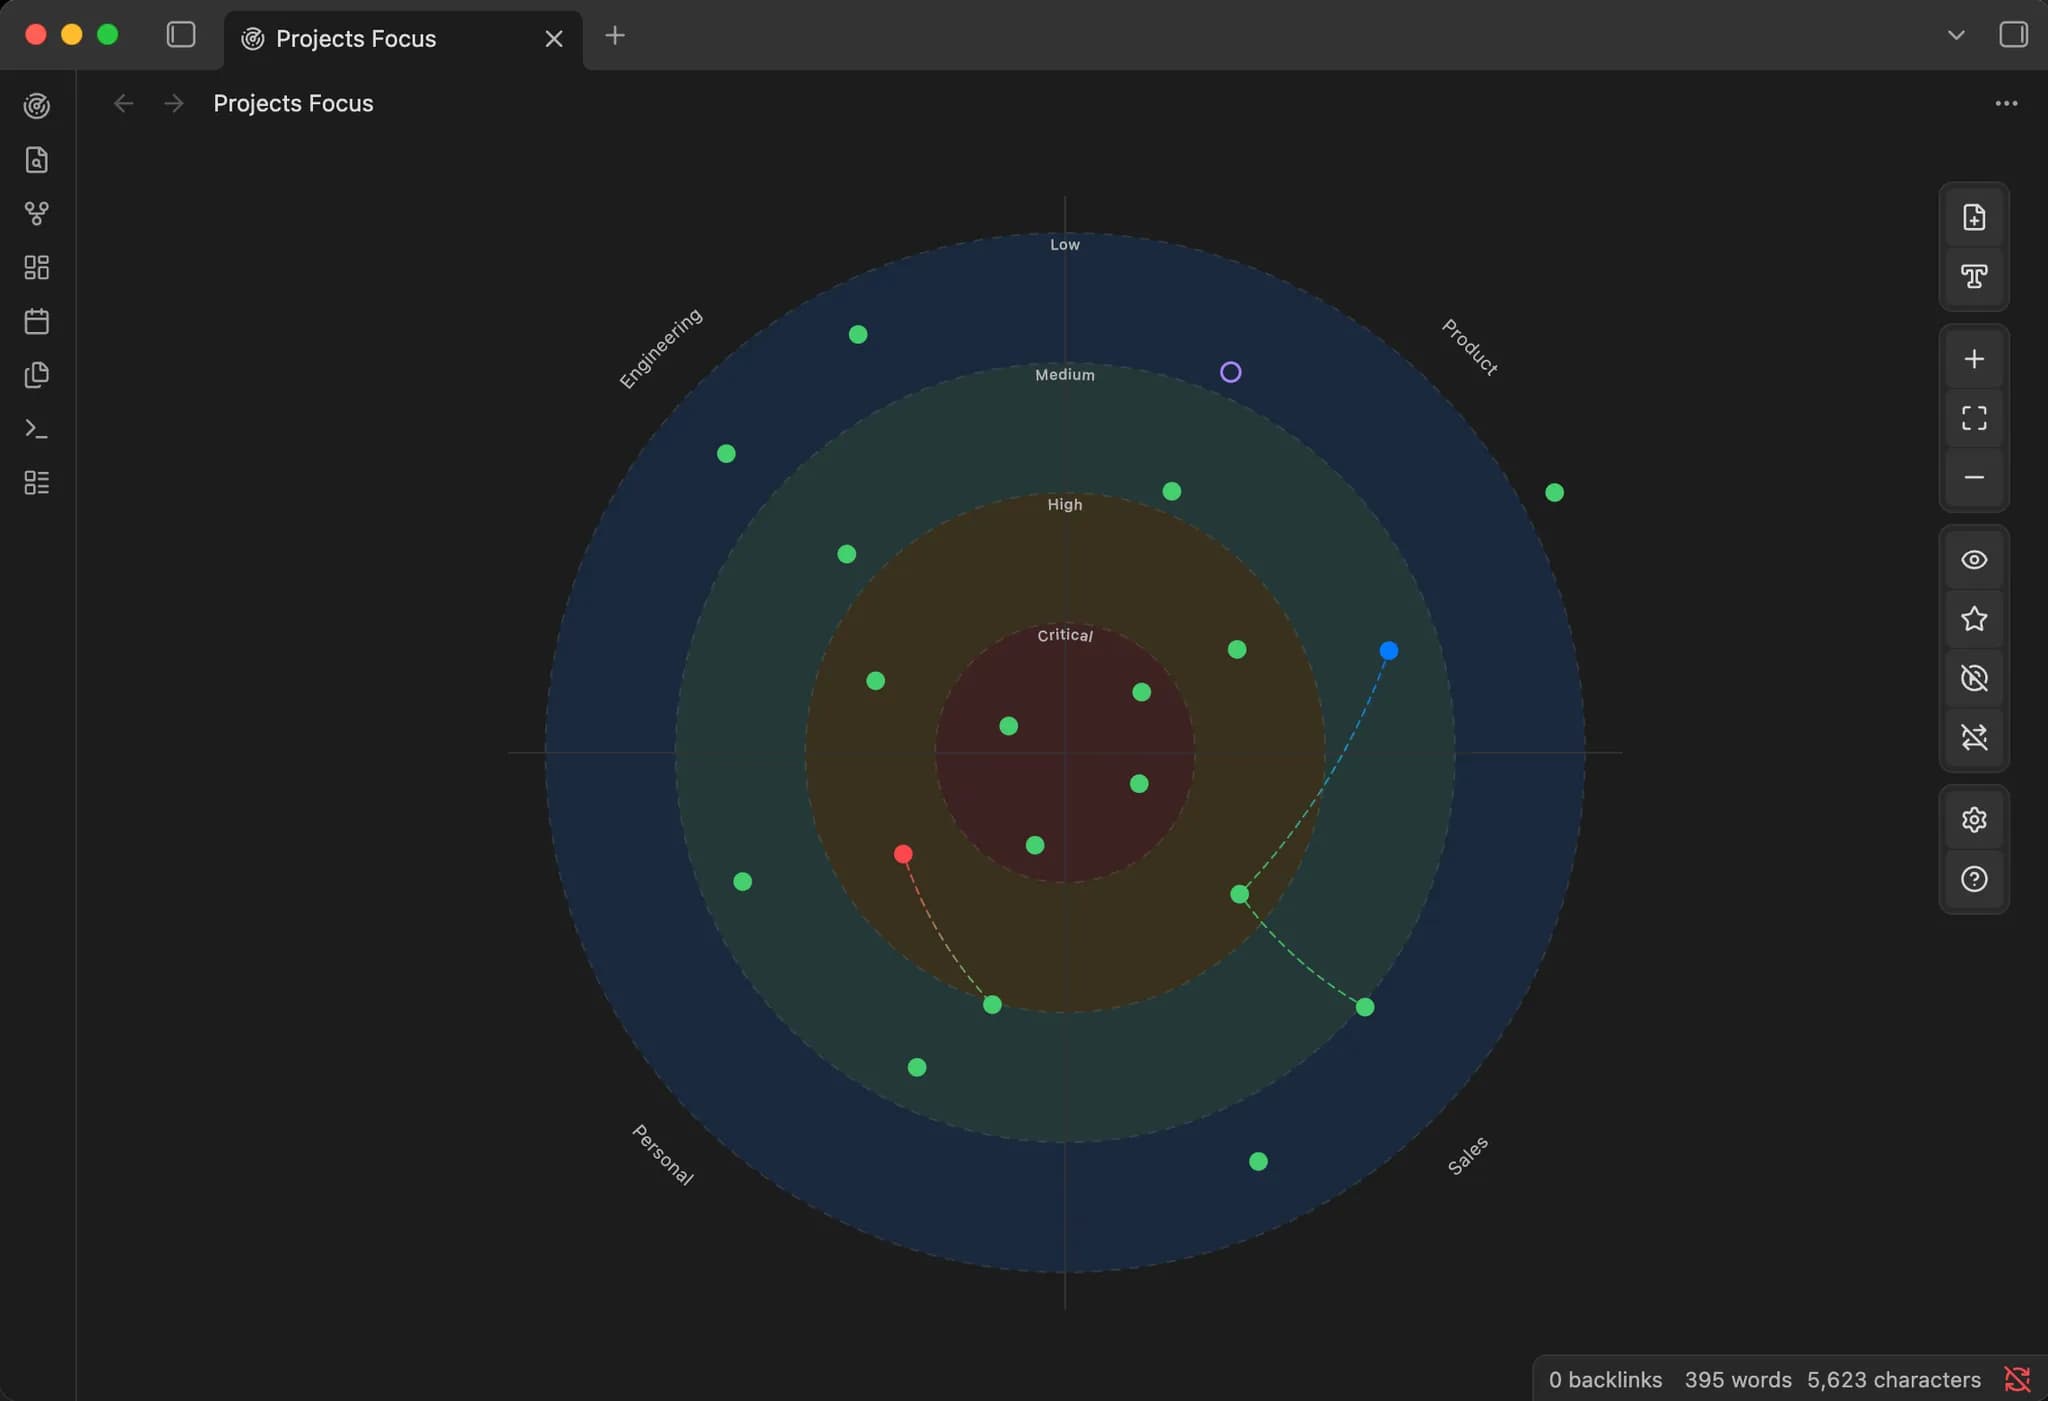Click the Product quadrant label
2048x1401 pixels.
click(1470, 347)
